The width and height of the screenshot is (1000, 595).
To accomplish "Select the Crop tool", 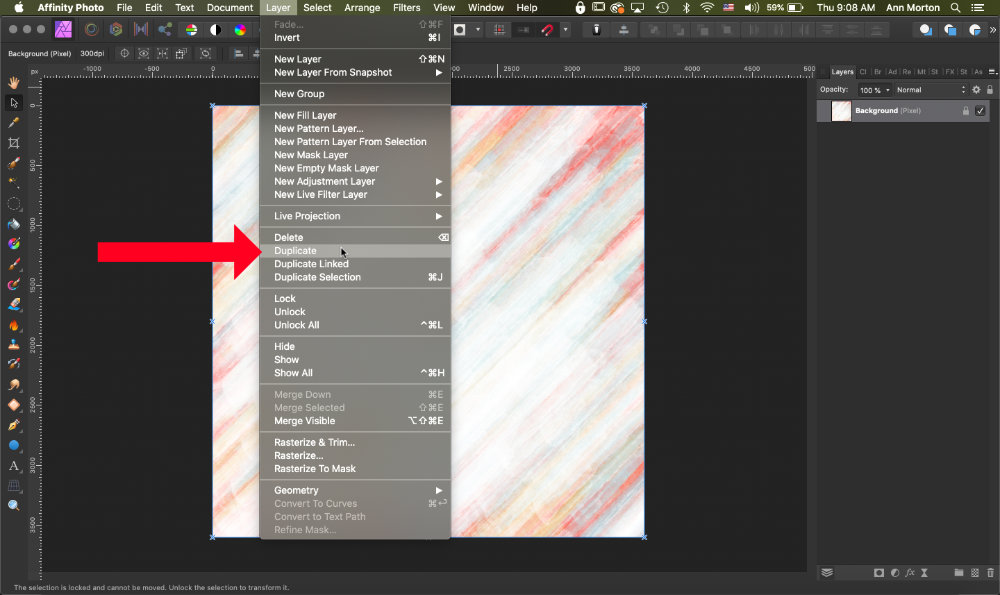I will [x=14, y=143].
